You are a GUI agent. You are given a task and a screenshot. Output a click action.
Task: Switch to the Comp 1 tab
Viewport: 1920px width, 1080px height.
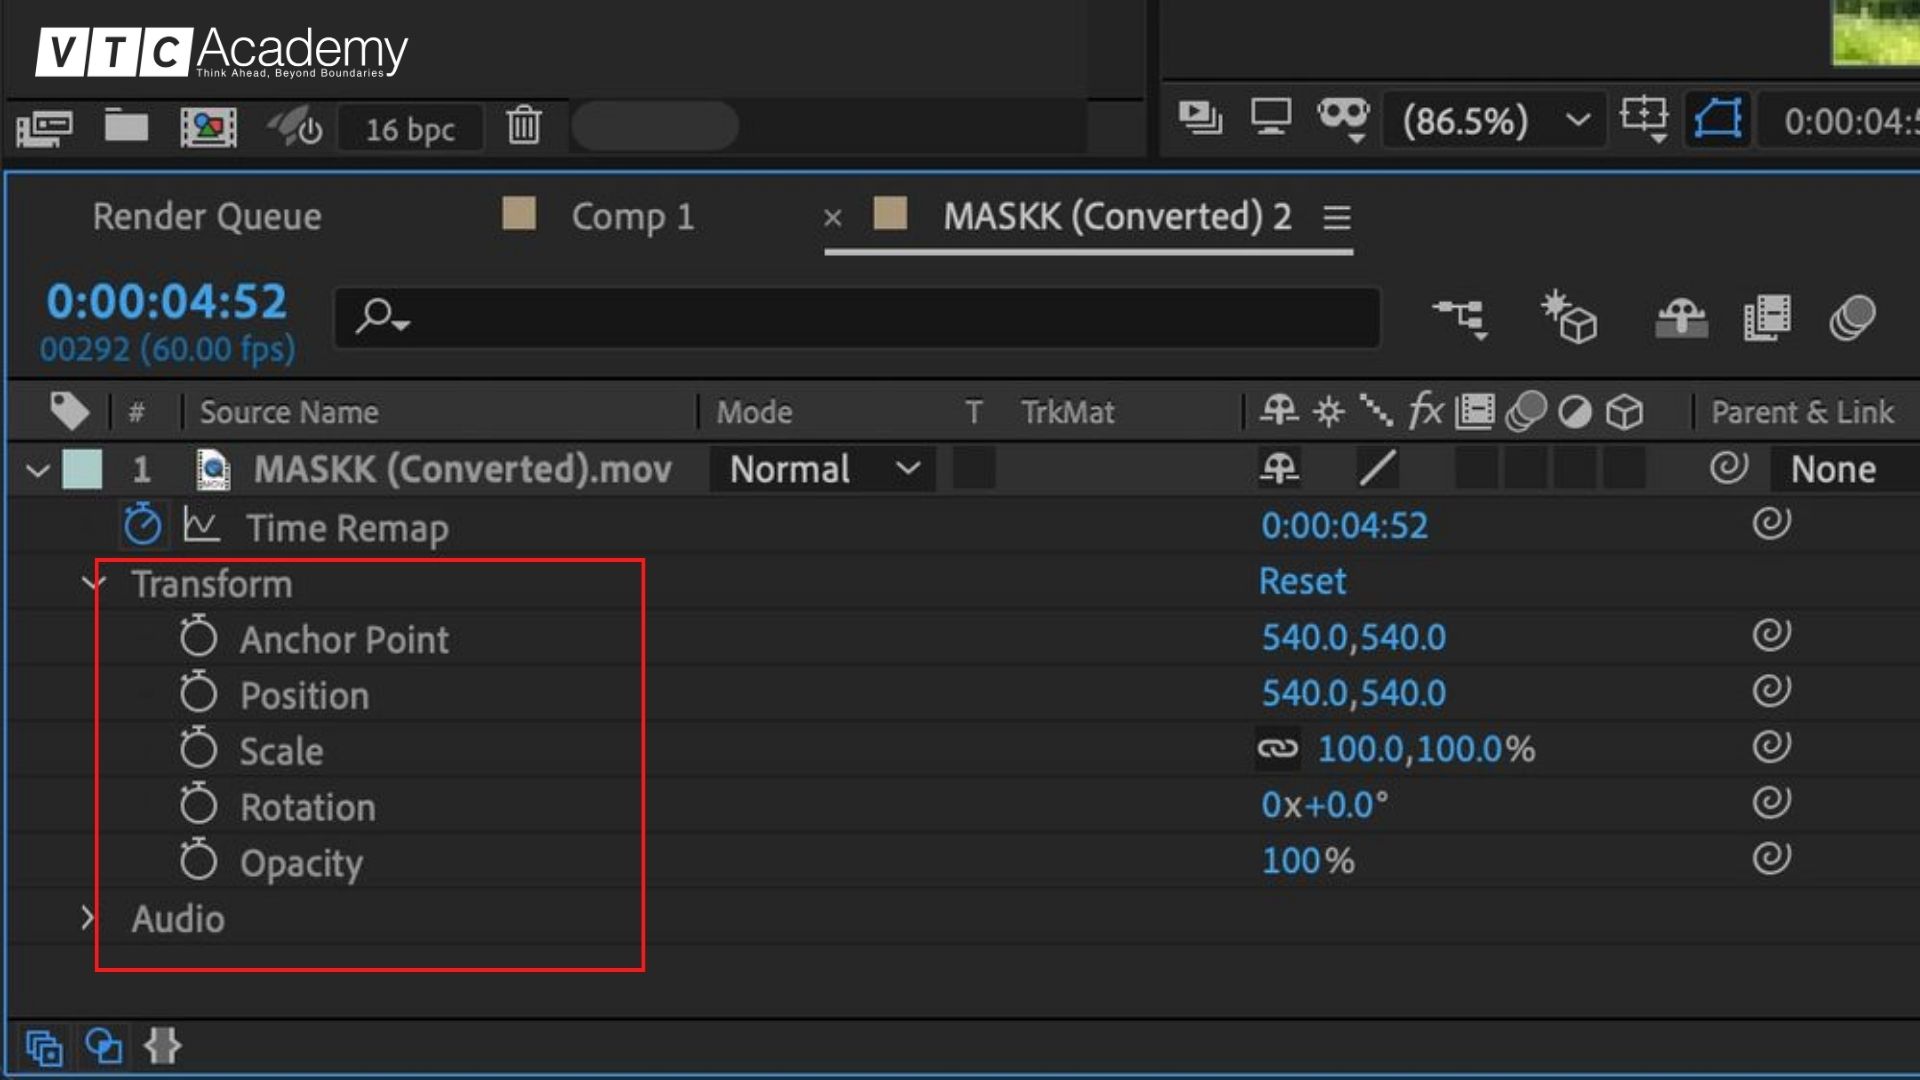634,217
